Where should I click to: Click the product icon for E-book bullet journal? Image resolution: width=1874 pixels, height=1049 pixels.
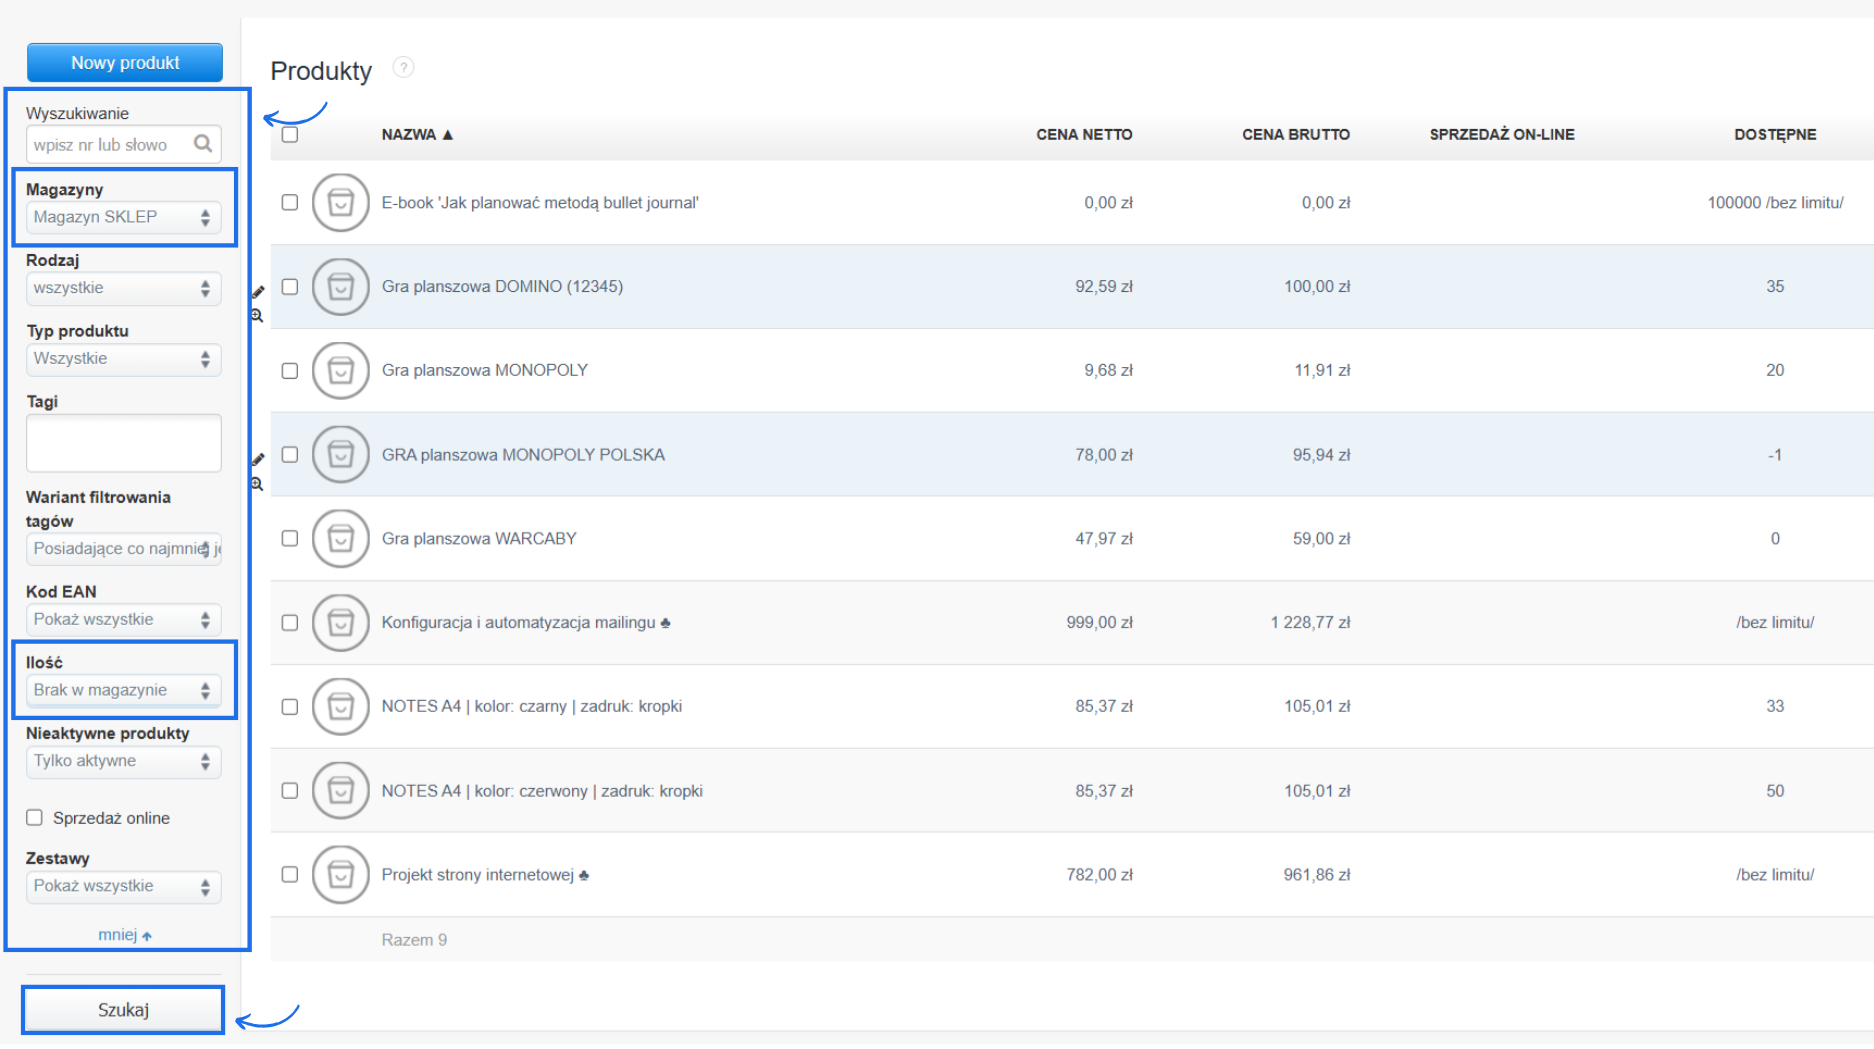[x=340, y=203]
